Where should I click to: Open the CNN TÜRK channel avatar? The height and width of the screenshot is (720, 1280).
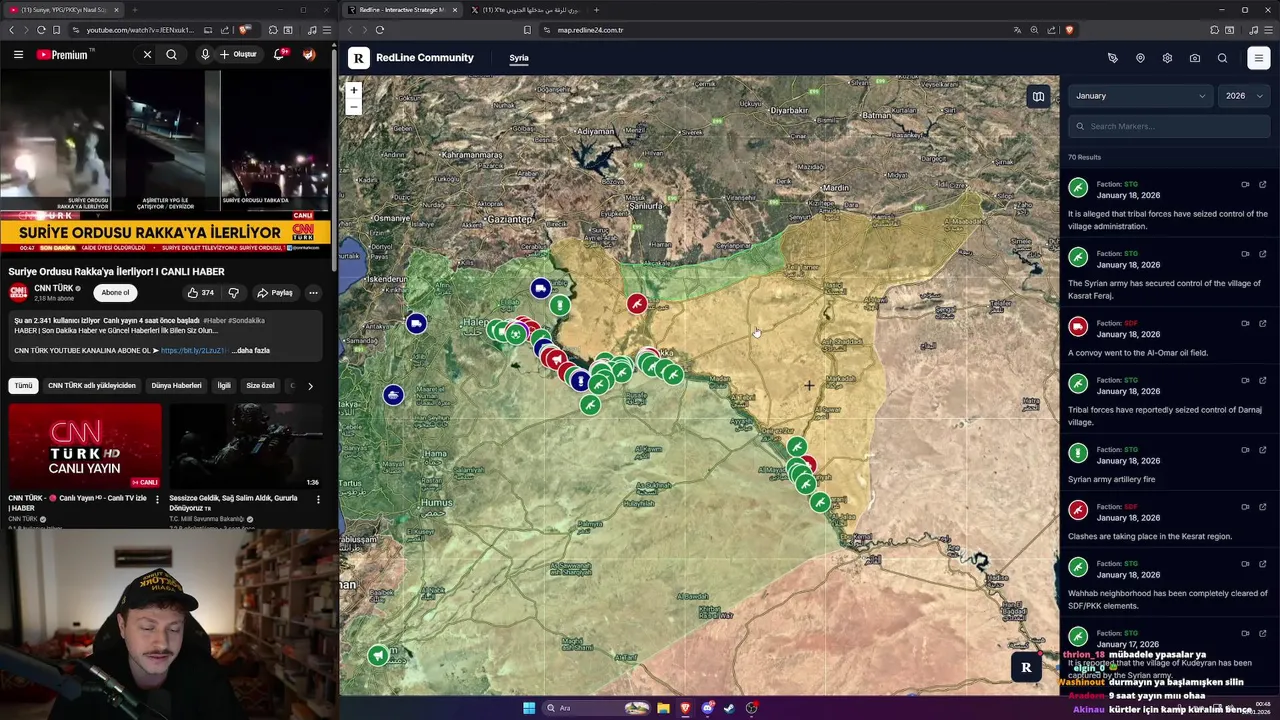coord(18,293)
